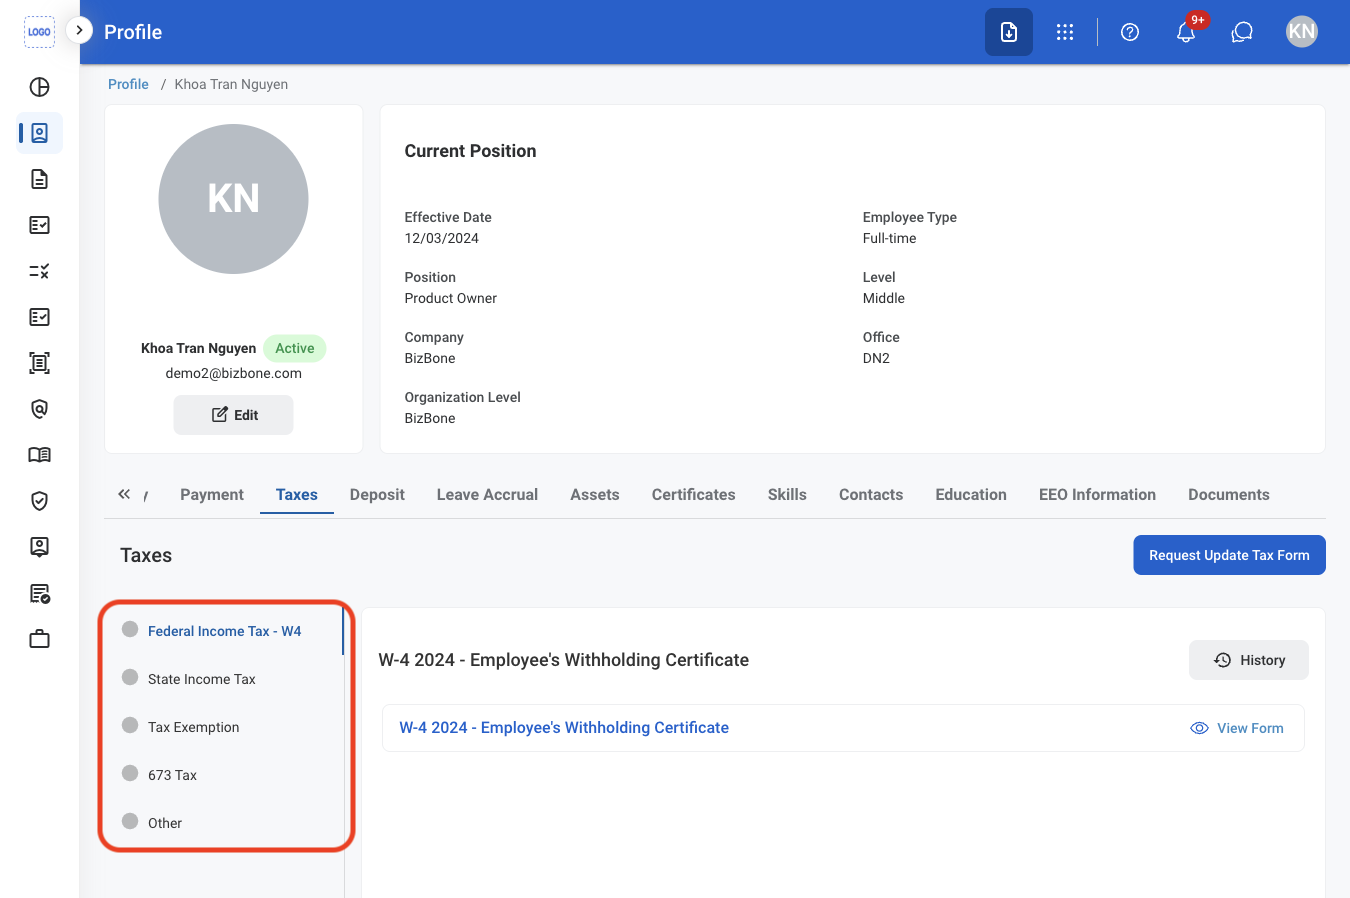The image size is (1350, 898).
Task: Open the scan document sidebar icon
Action: coord(39,363)
